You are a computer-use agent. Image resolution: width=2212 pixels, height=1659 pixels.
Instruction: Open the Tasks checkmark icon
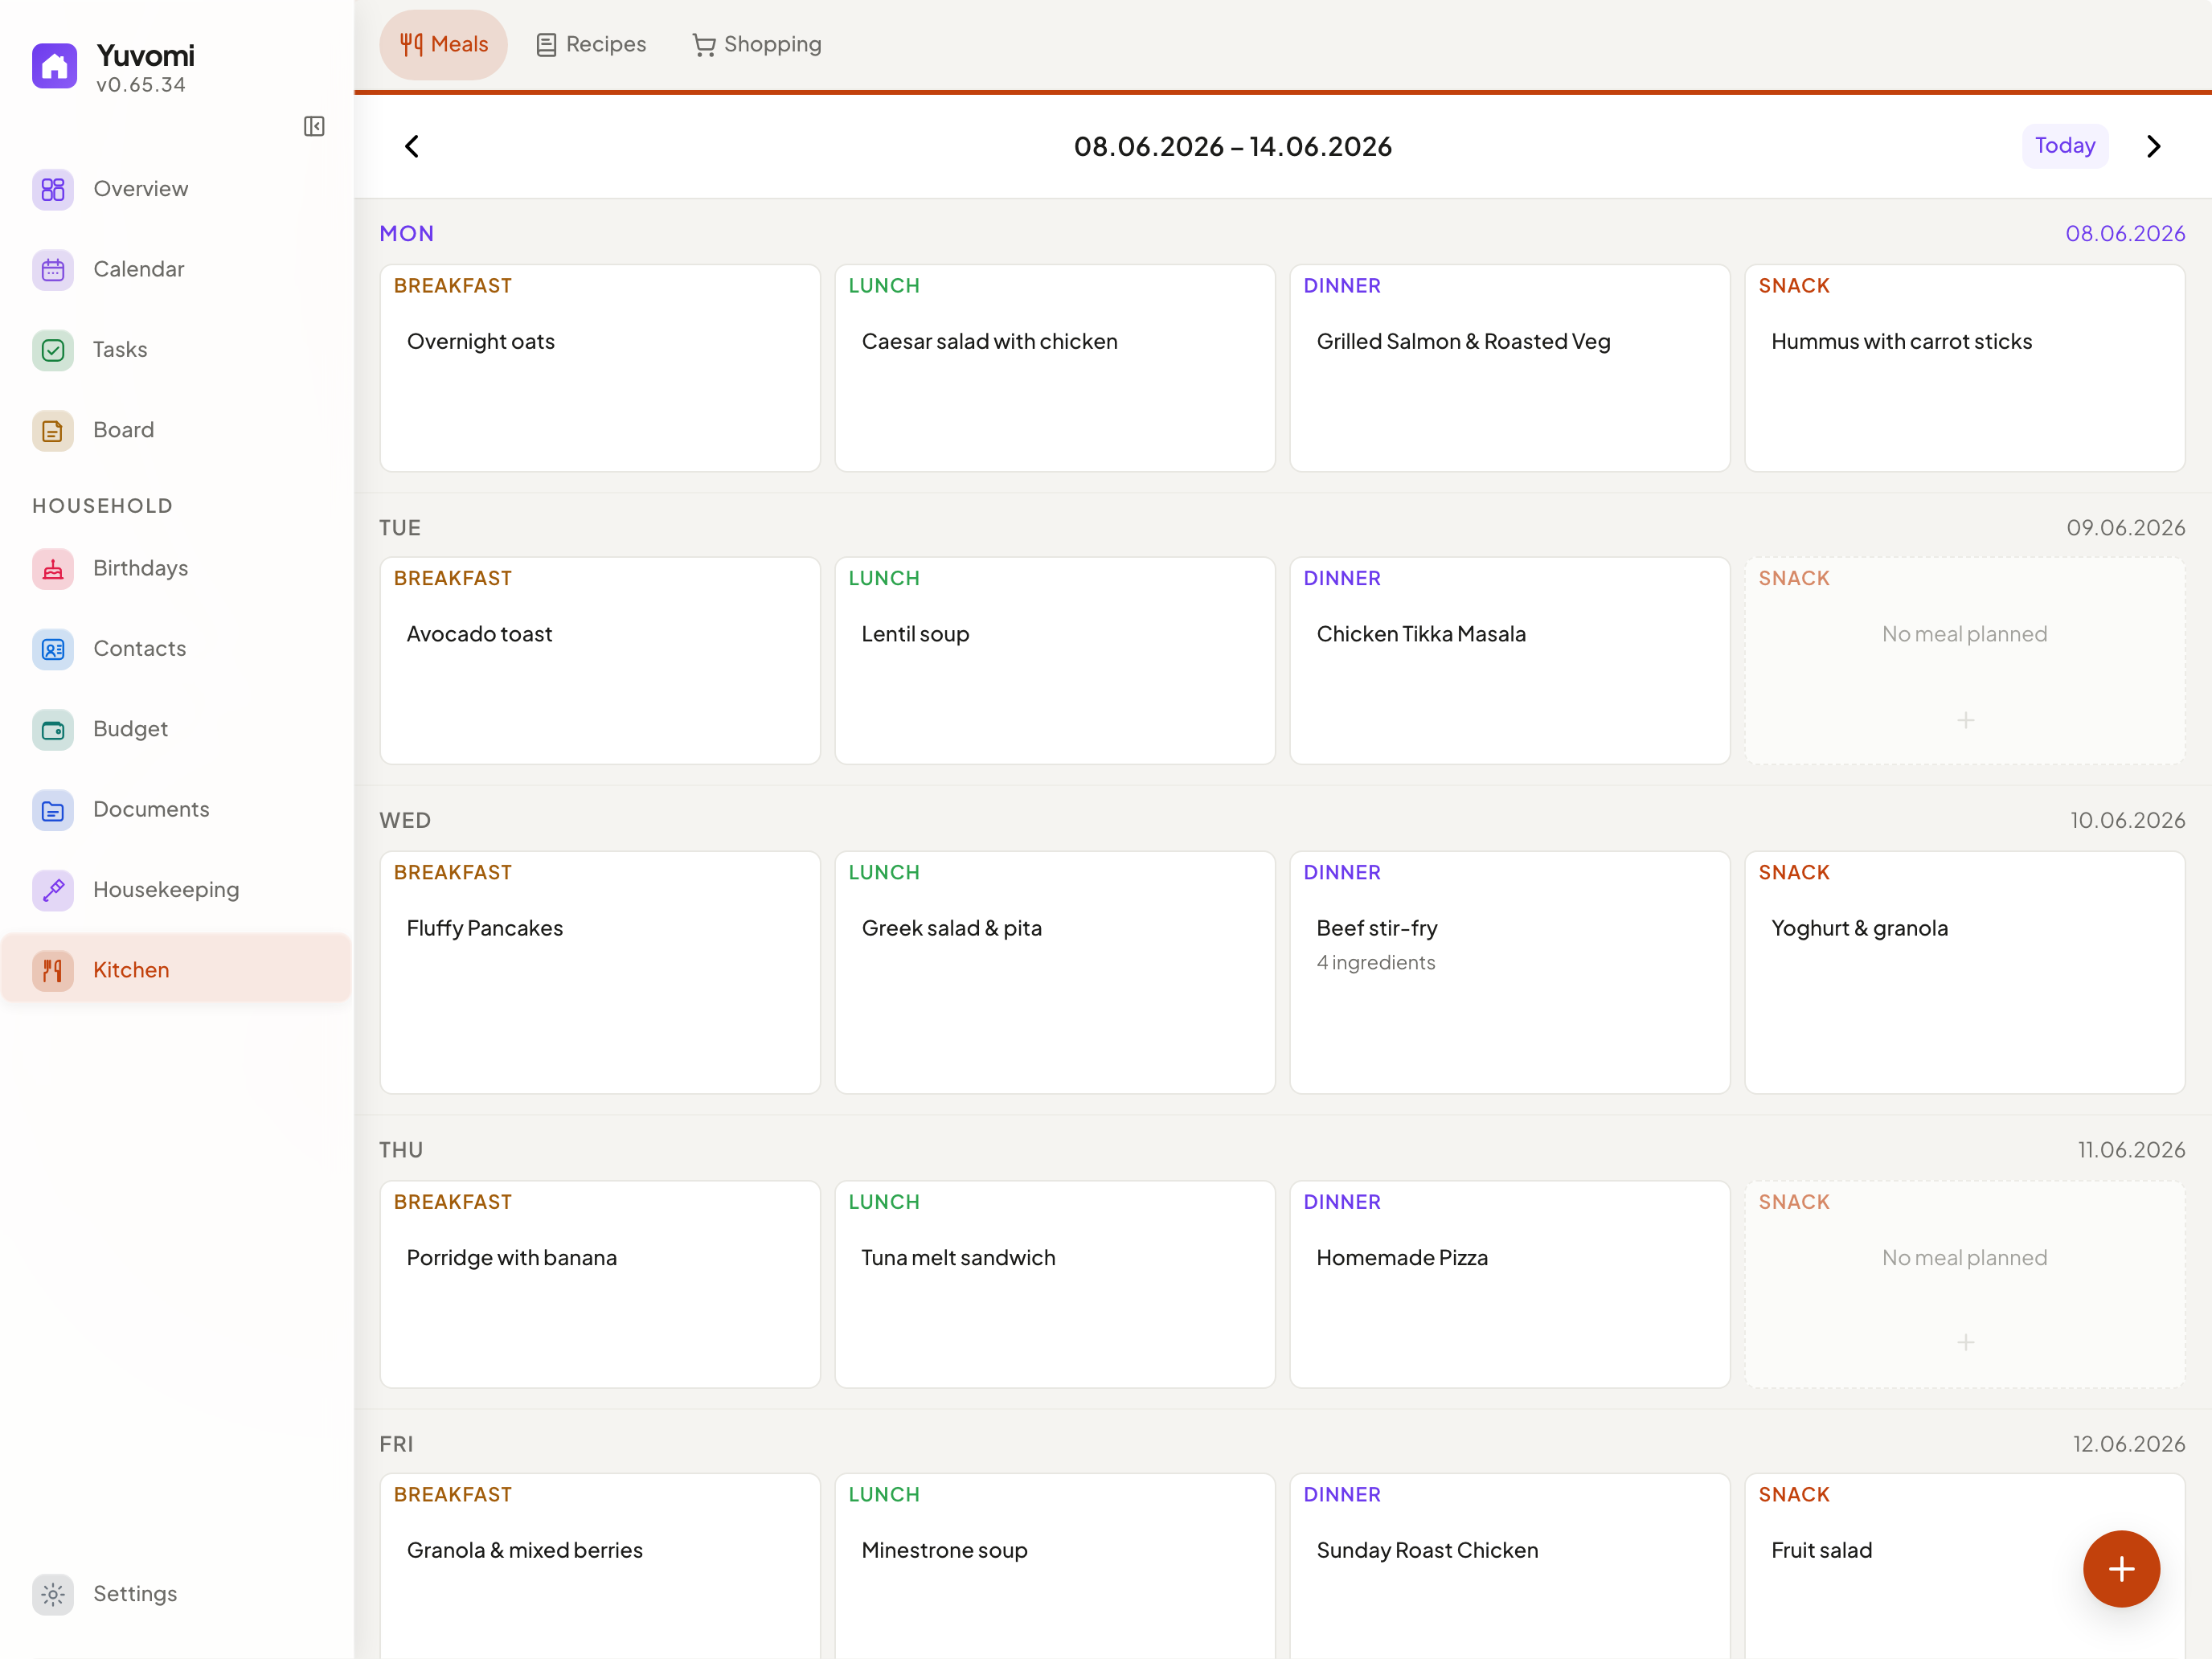(53, 350)
